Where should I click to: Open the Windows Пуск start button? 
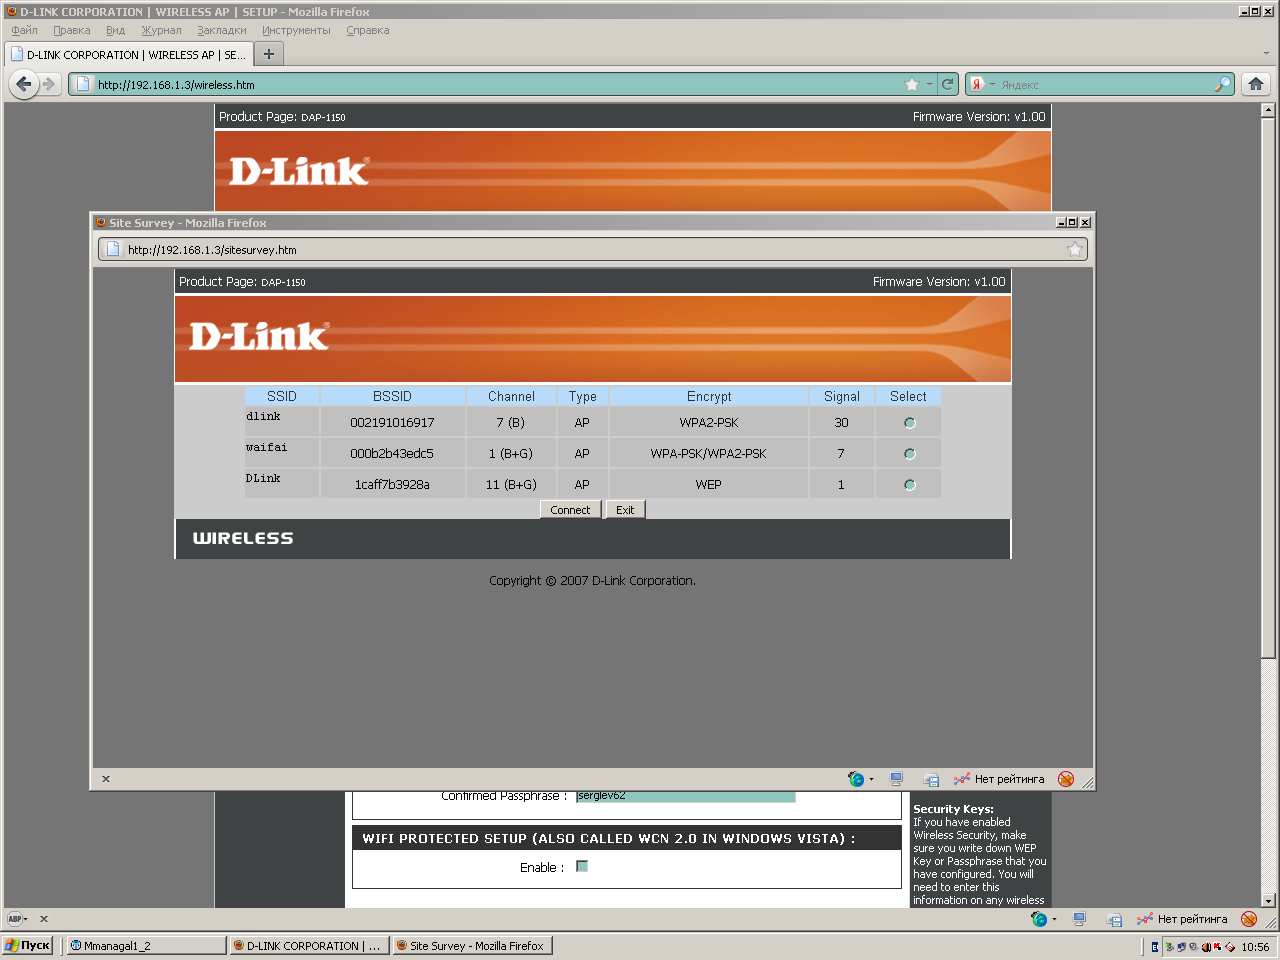(27, 945)
